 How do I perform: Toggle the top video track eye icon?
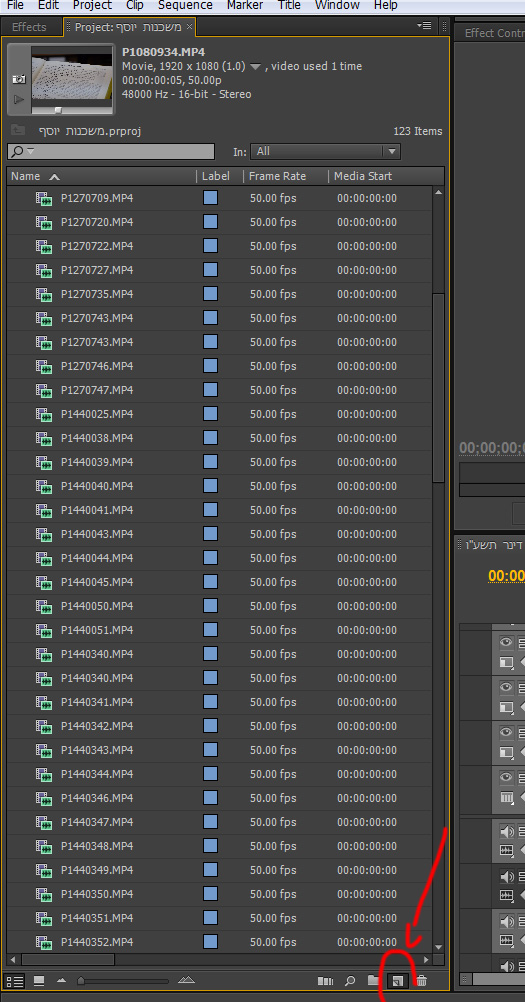tap(506, 642)
